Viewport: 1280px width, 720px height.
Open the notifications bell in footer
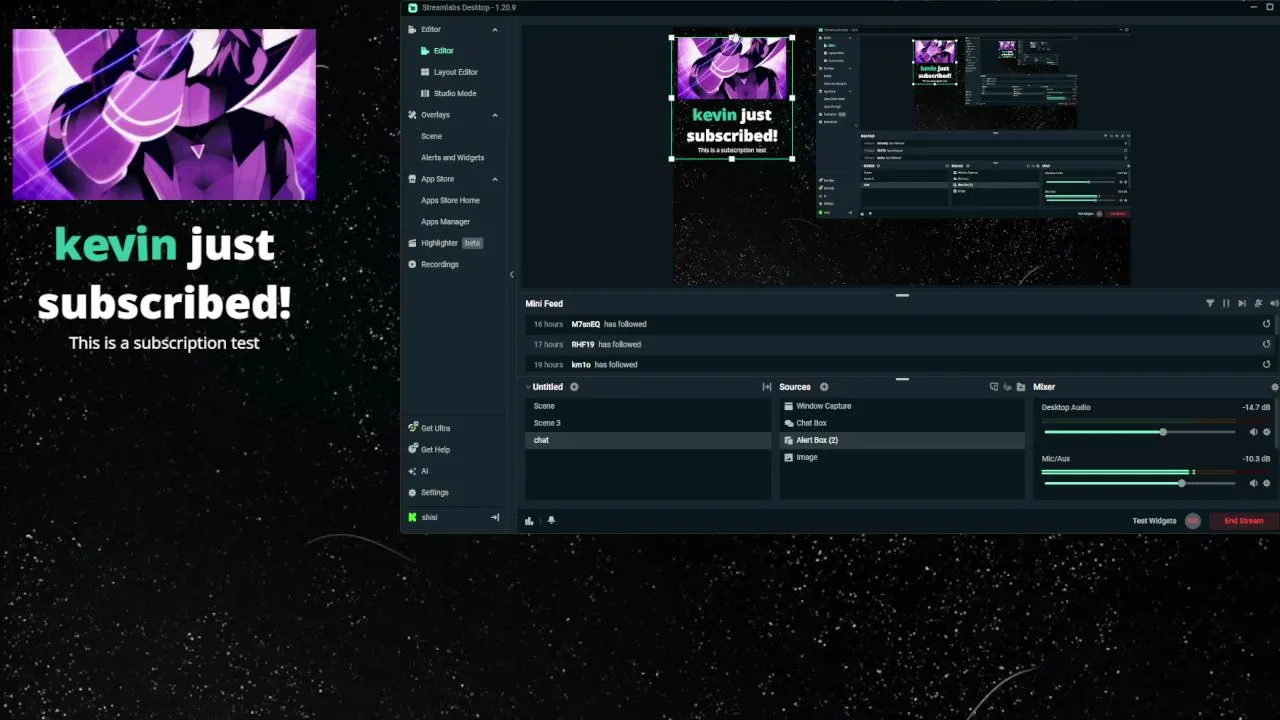pyautogui.click(x=551, y=520)
